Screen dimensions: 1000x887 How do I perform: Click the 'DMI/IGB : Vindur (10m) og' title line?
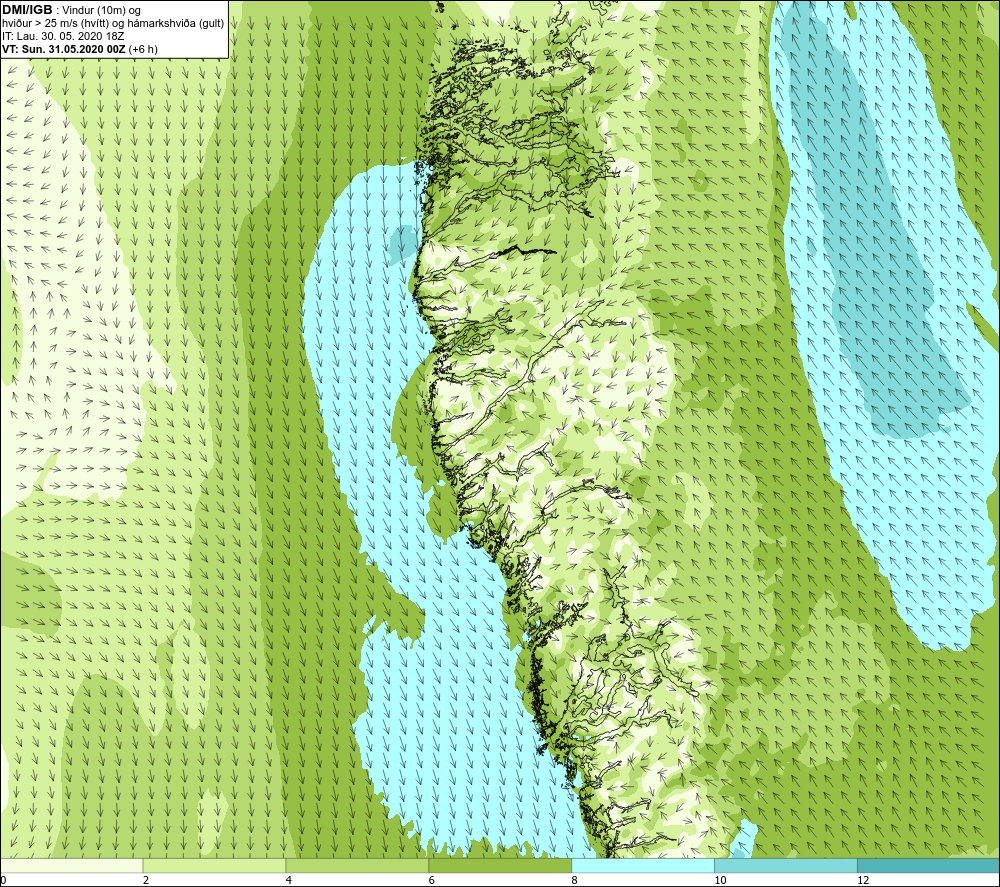[71, 10]
